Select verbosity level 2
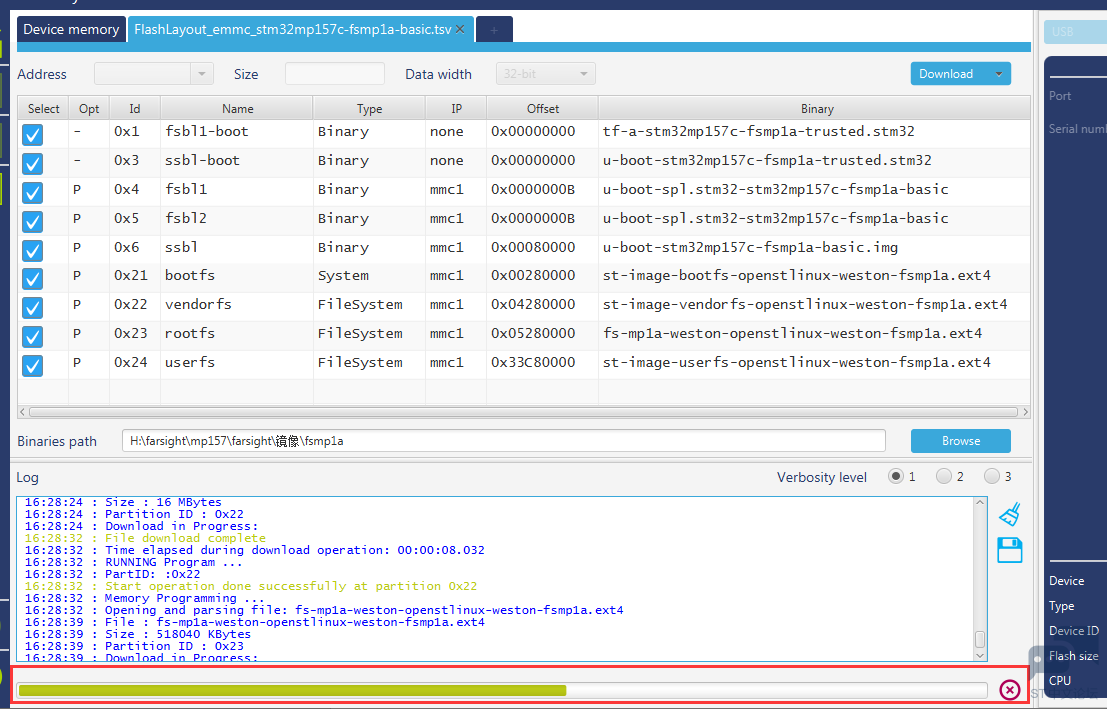The width and height of the screenshot is (1107, 709). click(x=944, y=477)
